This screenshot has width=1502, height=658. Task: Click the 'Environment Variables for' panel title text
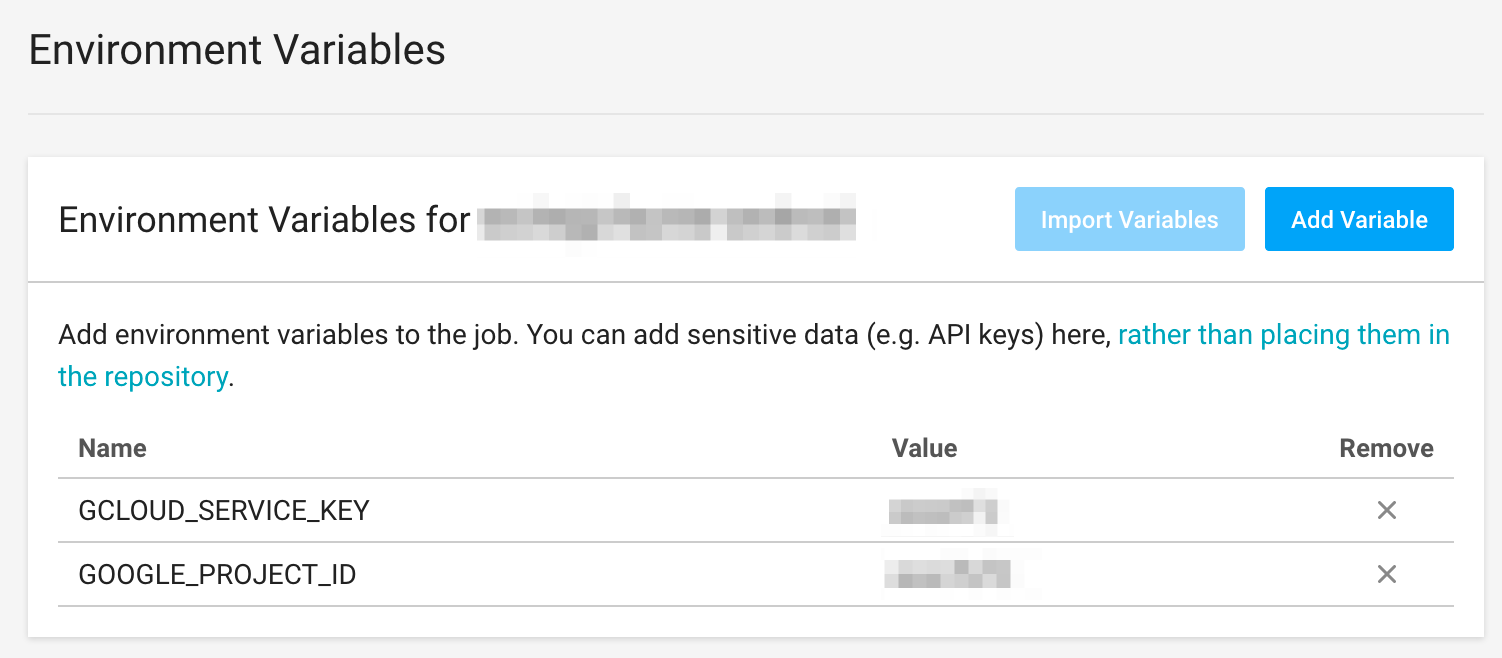(264, 220)
